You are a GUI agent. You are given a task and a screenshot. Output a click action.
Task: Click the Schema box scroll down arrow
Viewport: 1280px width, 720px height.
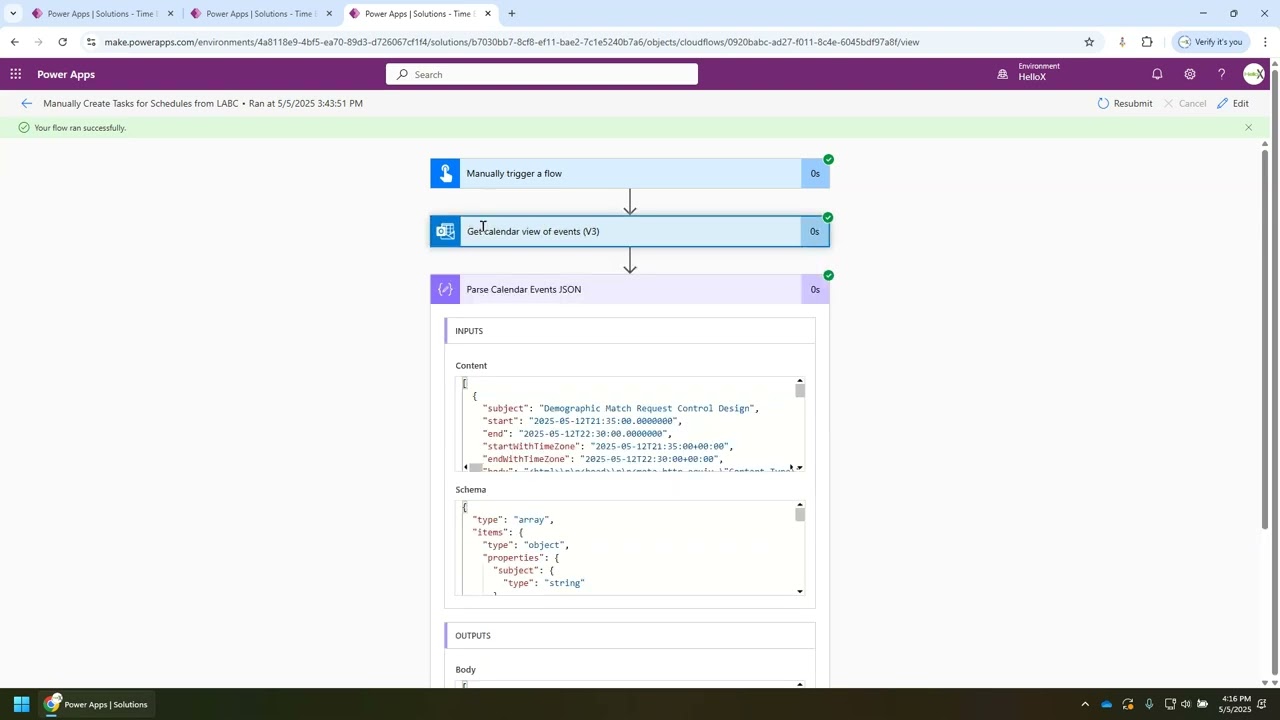point(799,591)
